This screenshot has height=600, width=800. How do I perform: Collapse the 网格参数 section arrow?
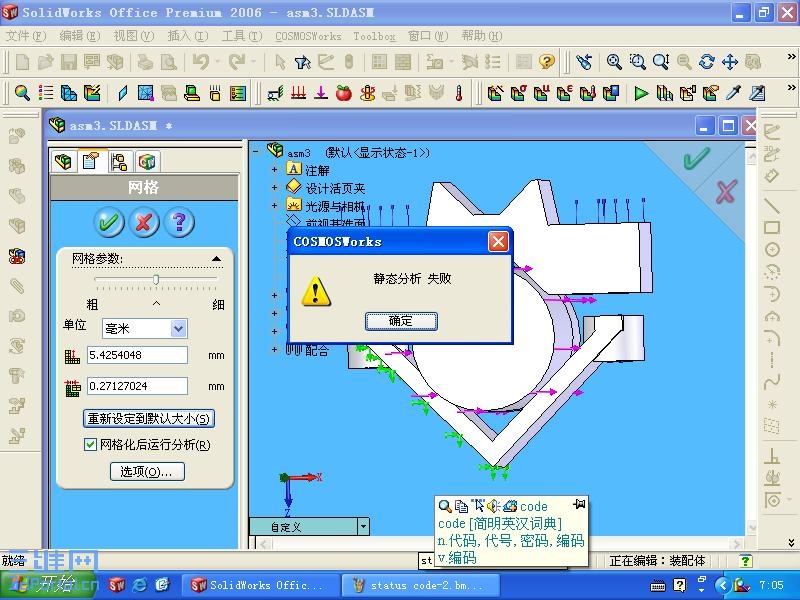(x=216, y=259)
